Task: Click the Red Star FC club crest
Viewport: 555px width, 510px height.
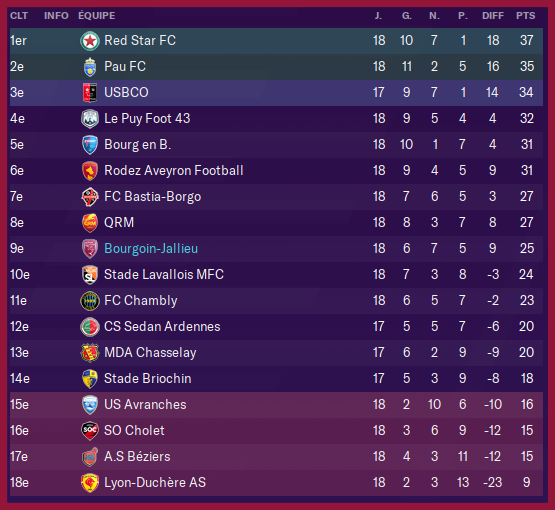Action: click(x=90, y=41)
